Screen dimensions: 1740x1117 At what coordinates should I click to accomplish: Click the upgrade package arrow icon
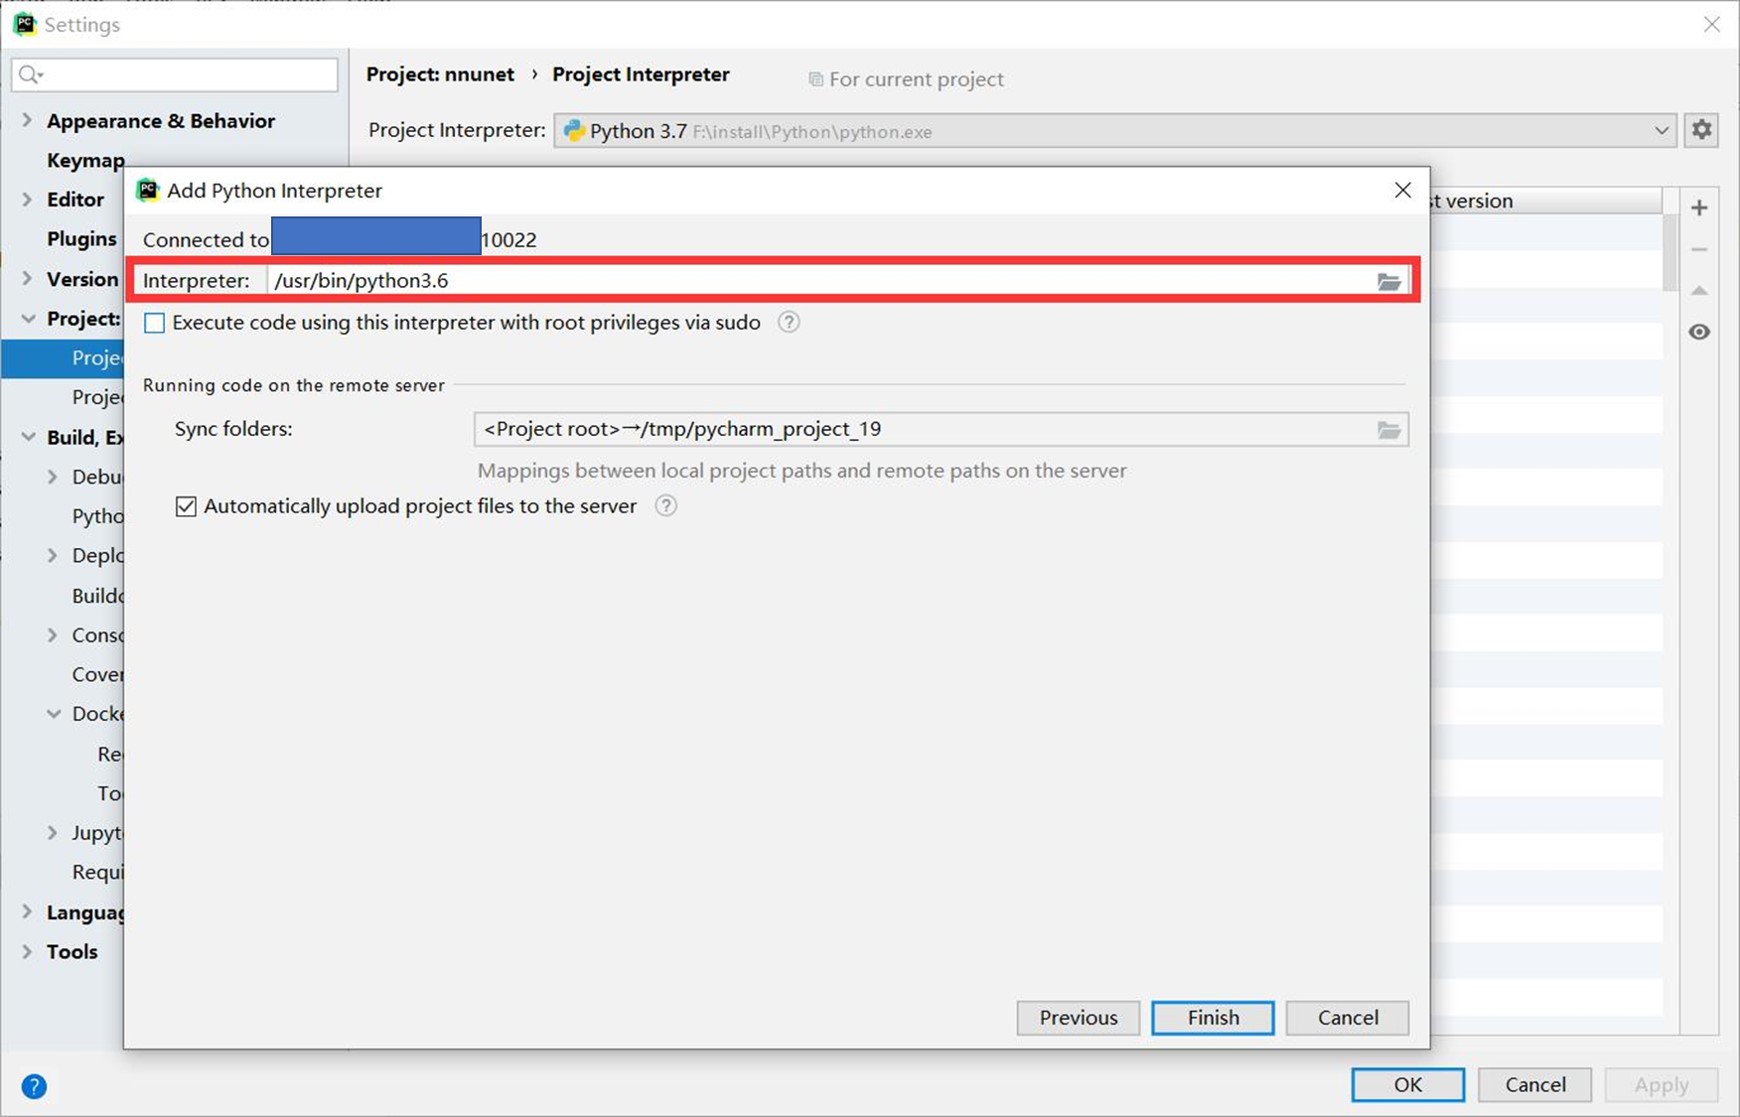pyautogui.click(x=1699, y=290)
